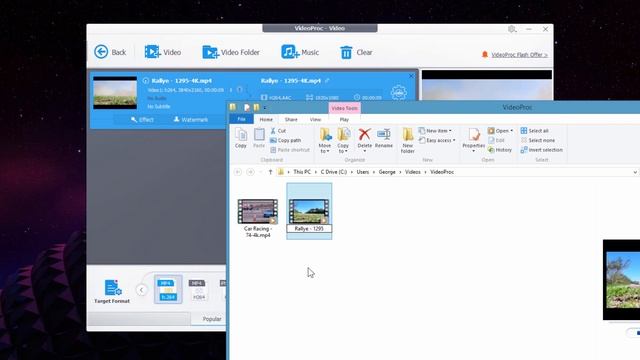The image size is (640, 360).
Task: Open the Share ribbon tab
Action: pyautogui.click(x=291, y=120)
